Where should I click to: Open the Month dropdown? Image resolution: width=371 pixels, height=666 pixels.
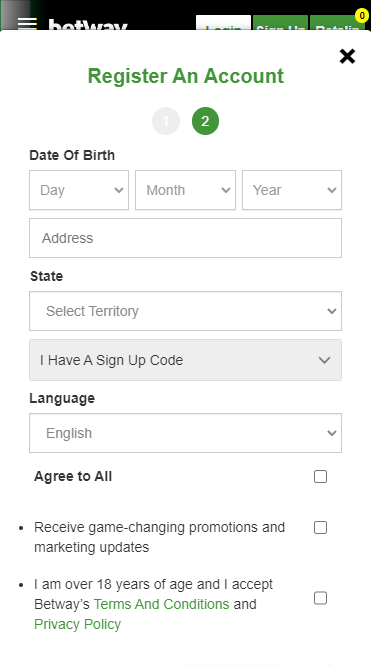pos(185,190)
